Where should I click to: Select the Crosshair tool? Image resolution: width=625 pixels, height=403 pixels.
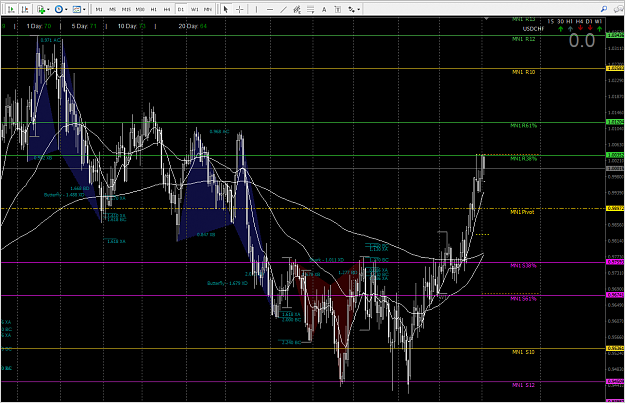[x=240, y=9]
